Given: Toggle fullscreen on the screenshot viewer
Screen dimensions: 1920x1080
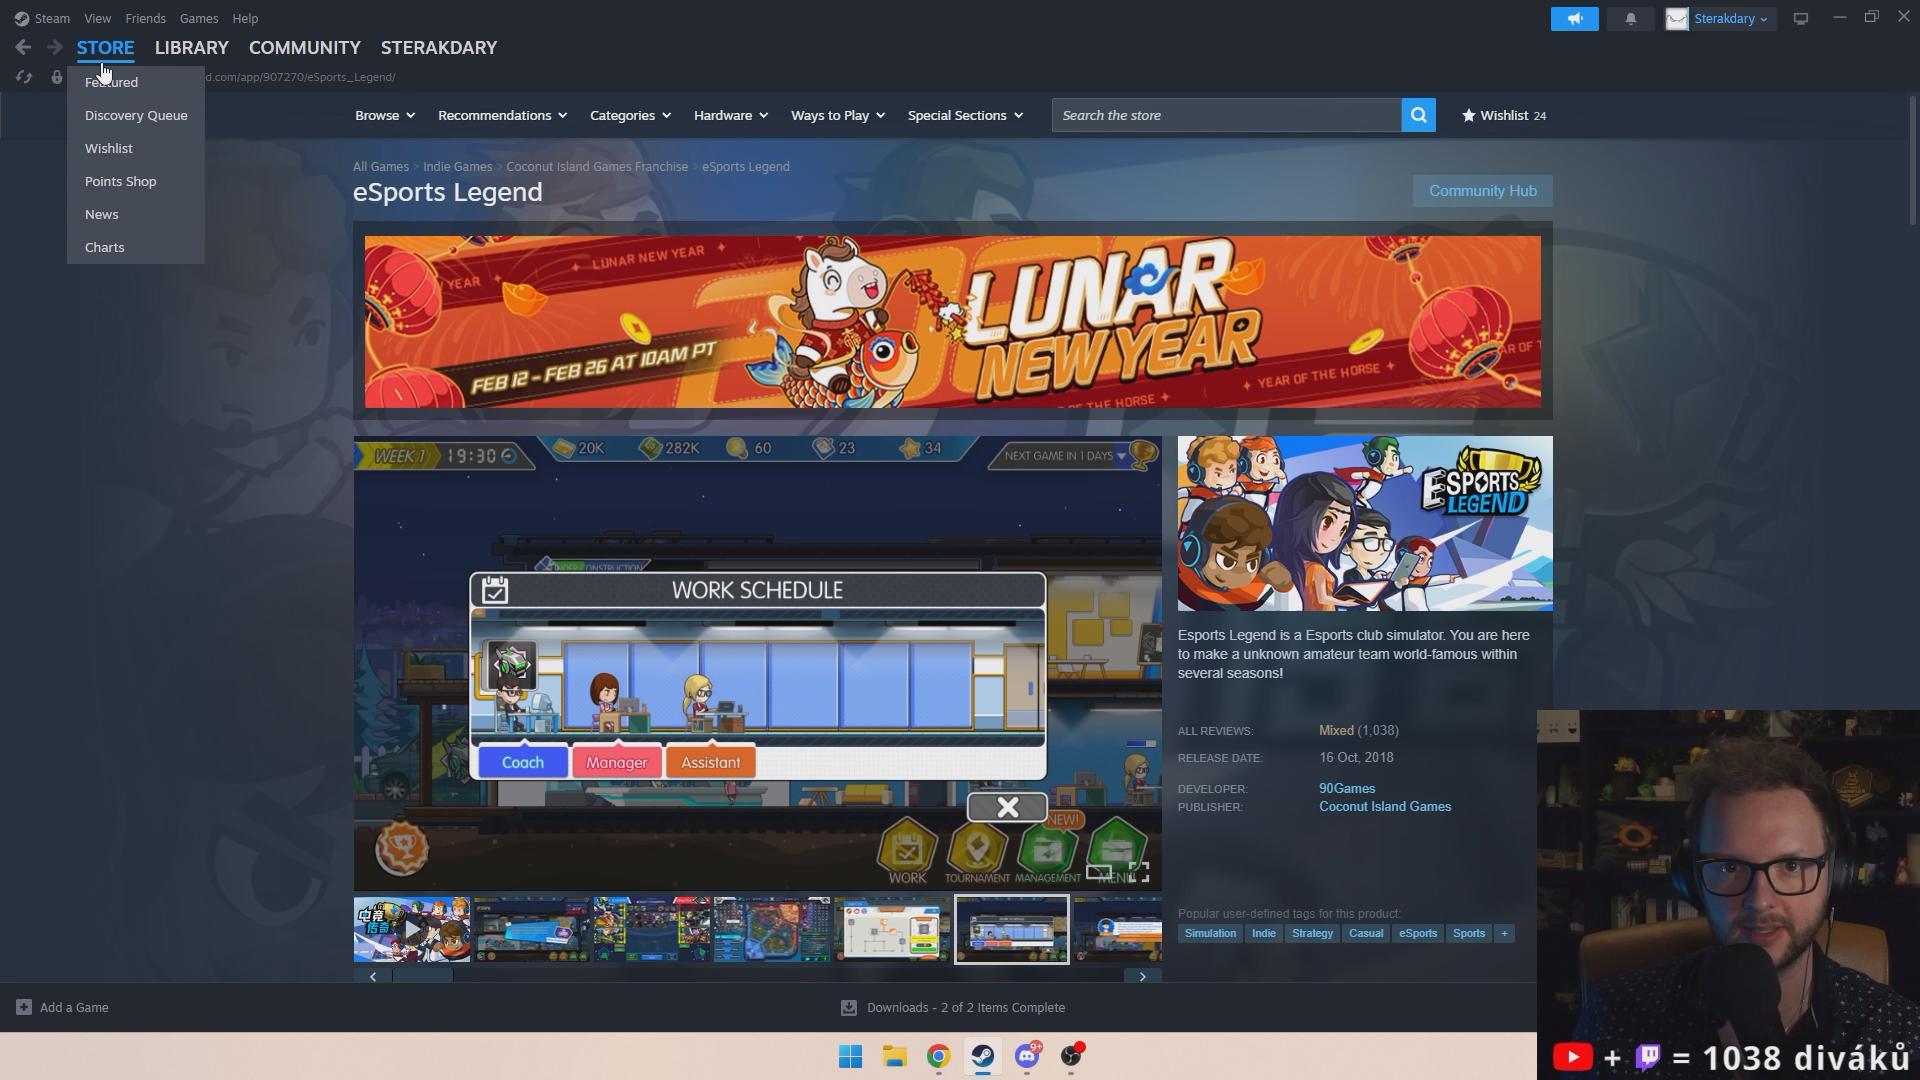Looking at the screenshot, I should tap(1139, 872).
